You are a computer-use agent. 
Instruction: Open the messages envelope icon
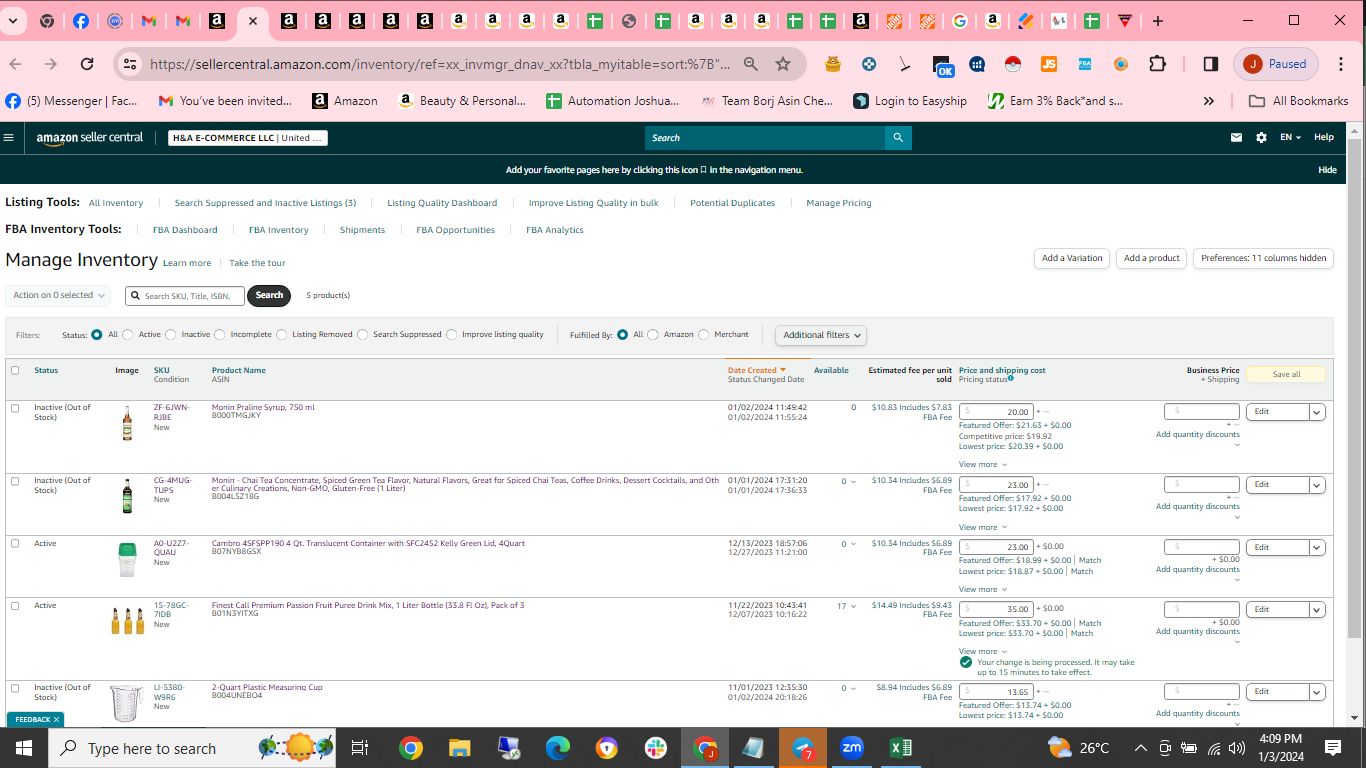[x=1236, y=138]
